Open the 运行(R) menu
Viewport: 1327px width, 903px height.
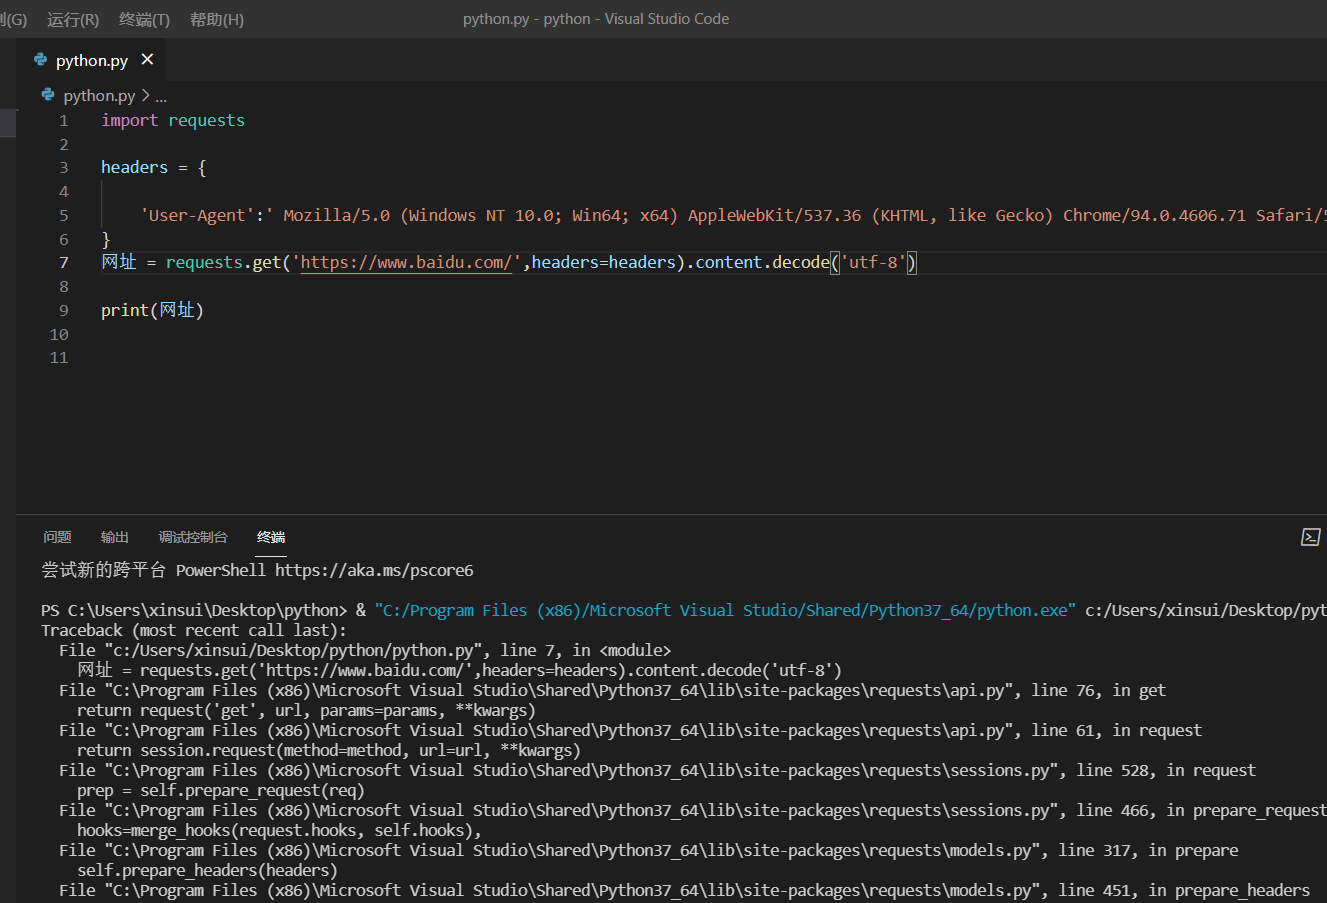(x=73, y=20)
